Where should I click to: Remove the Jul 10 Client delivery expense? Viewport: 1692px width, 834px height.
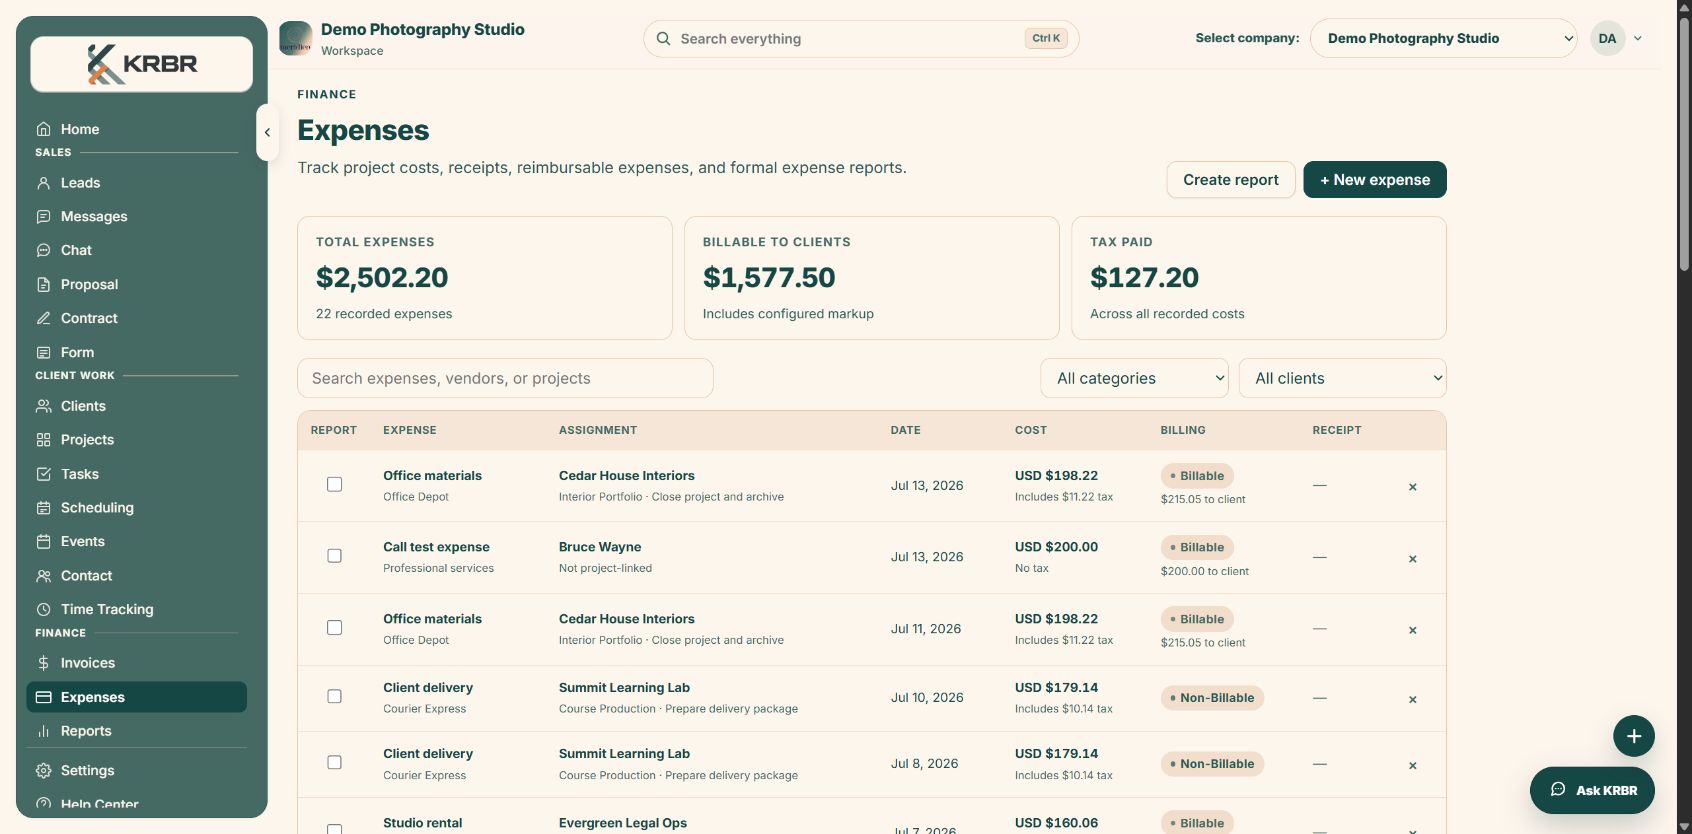[x=1413, y=700]
